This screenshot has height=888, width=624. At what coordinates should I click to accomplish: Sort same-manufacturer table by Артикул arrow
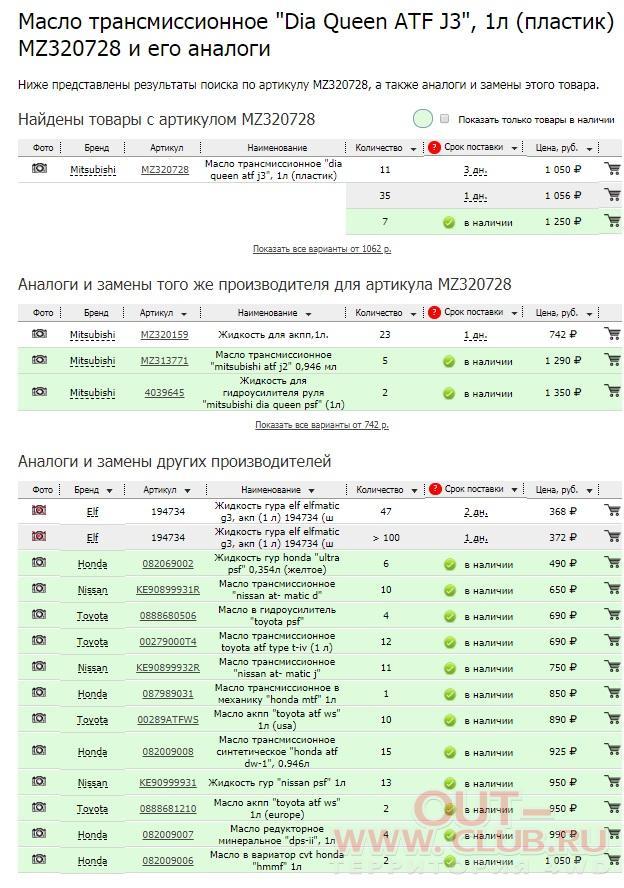(183, 314)
